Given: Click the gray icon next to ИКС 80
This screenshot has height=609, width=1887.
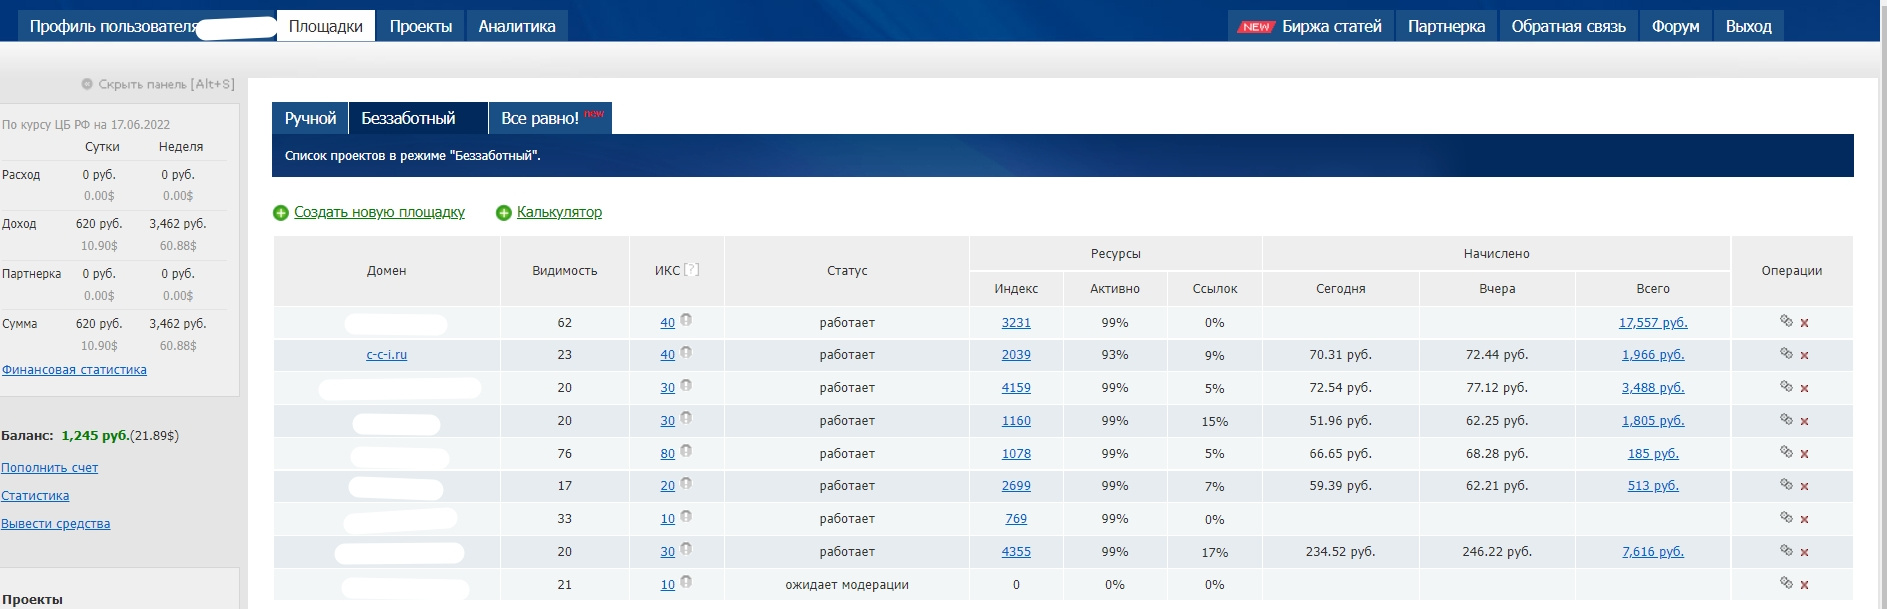Looking at the screenshot, I should [686, 452].
